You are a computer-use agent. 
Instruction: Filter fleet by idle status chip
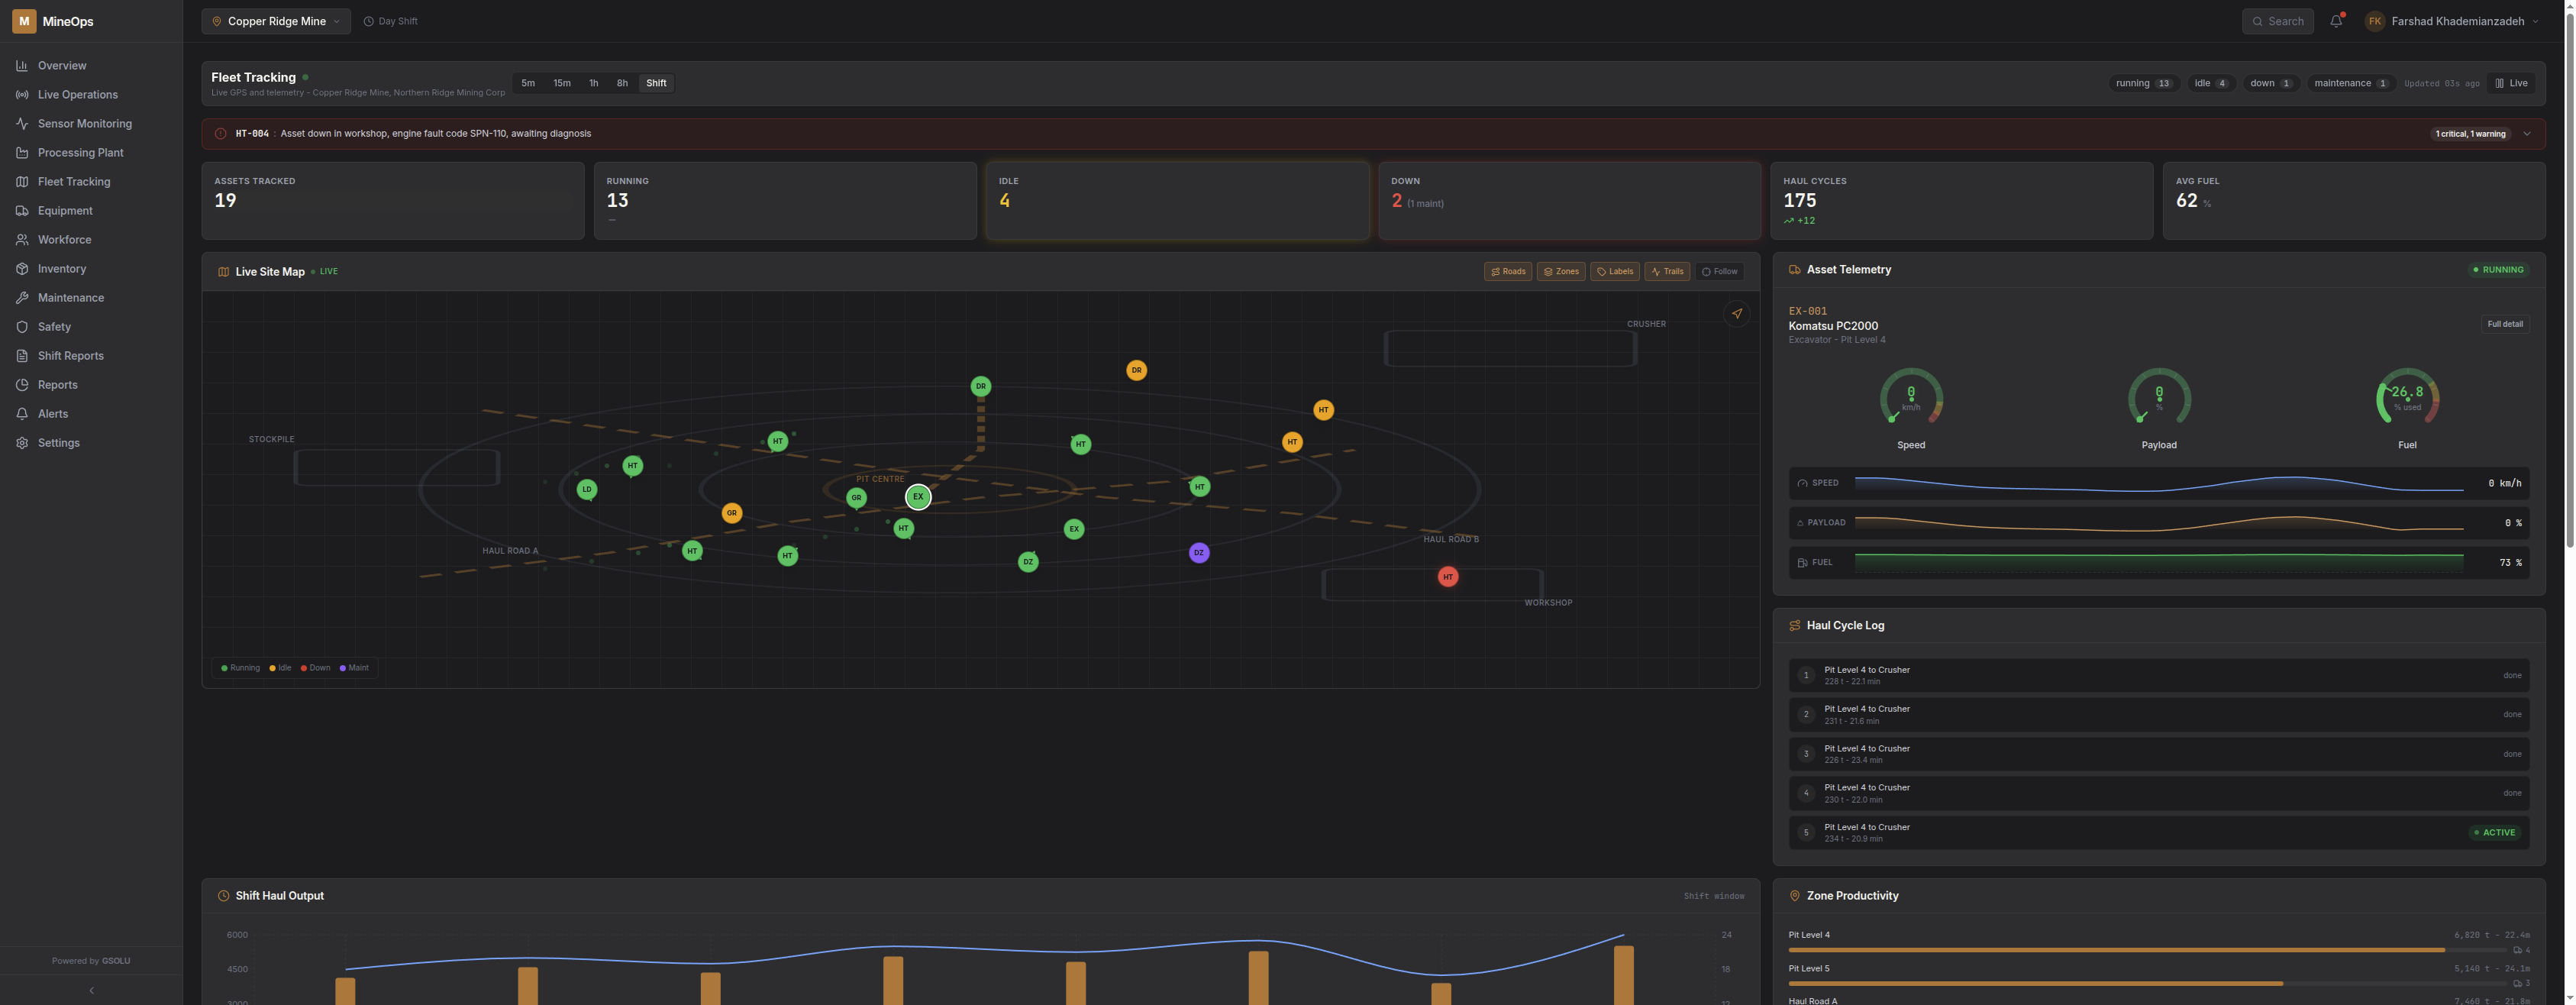[x=2211, y=84]
